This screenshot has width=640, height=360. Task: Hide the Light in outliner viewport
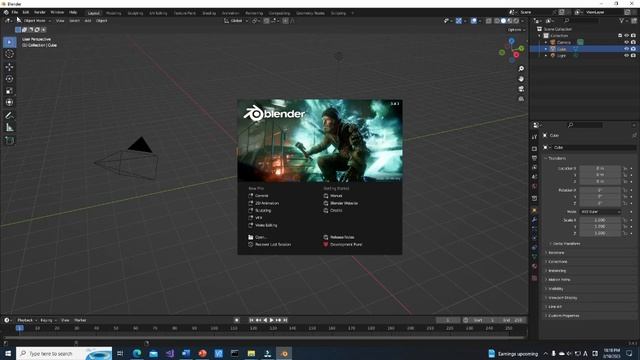[627, 55]
